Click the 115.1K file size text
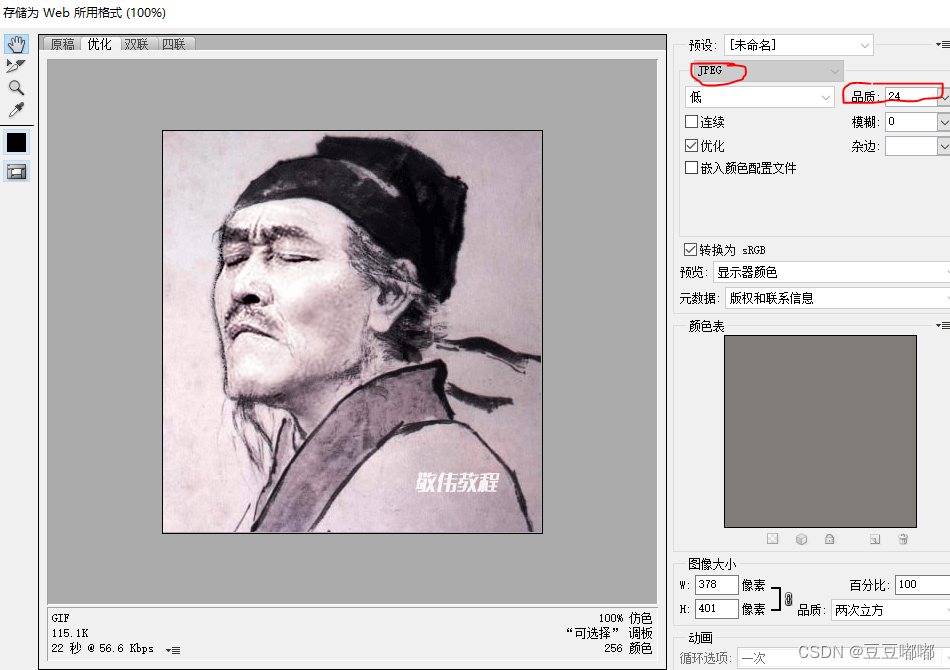Image resolution: width=950 pixels, height=670 pixels. click(70, 633)
